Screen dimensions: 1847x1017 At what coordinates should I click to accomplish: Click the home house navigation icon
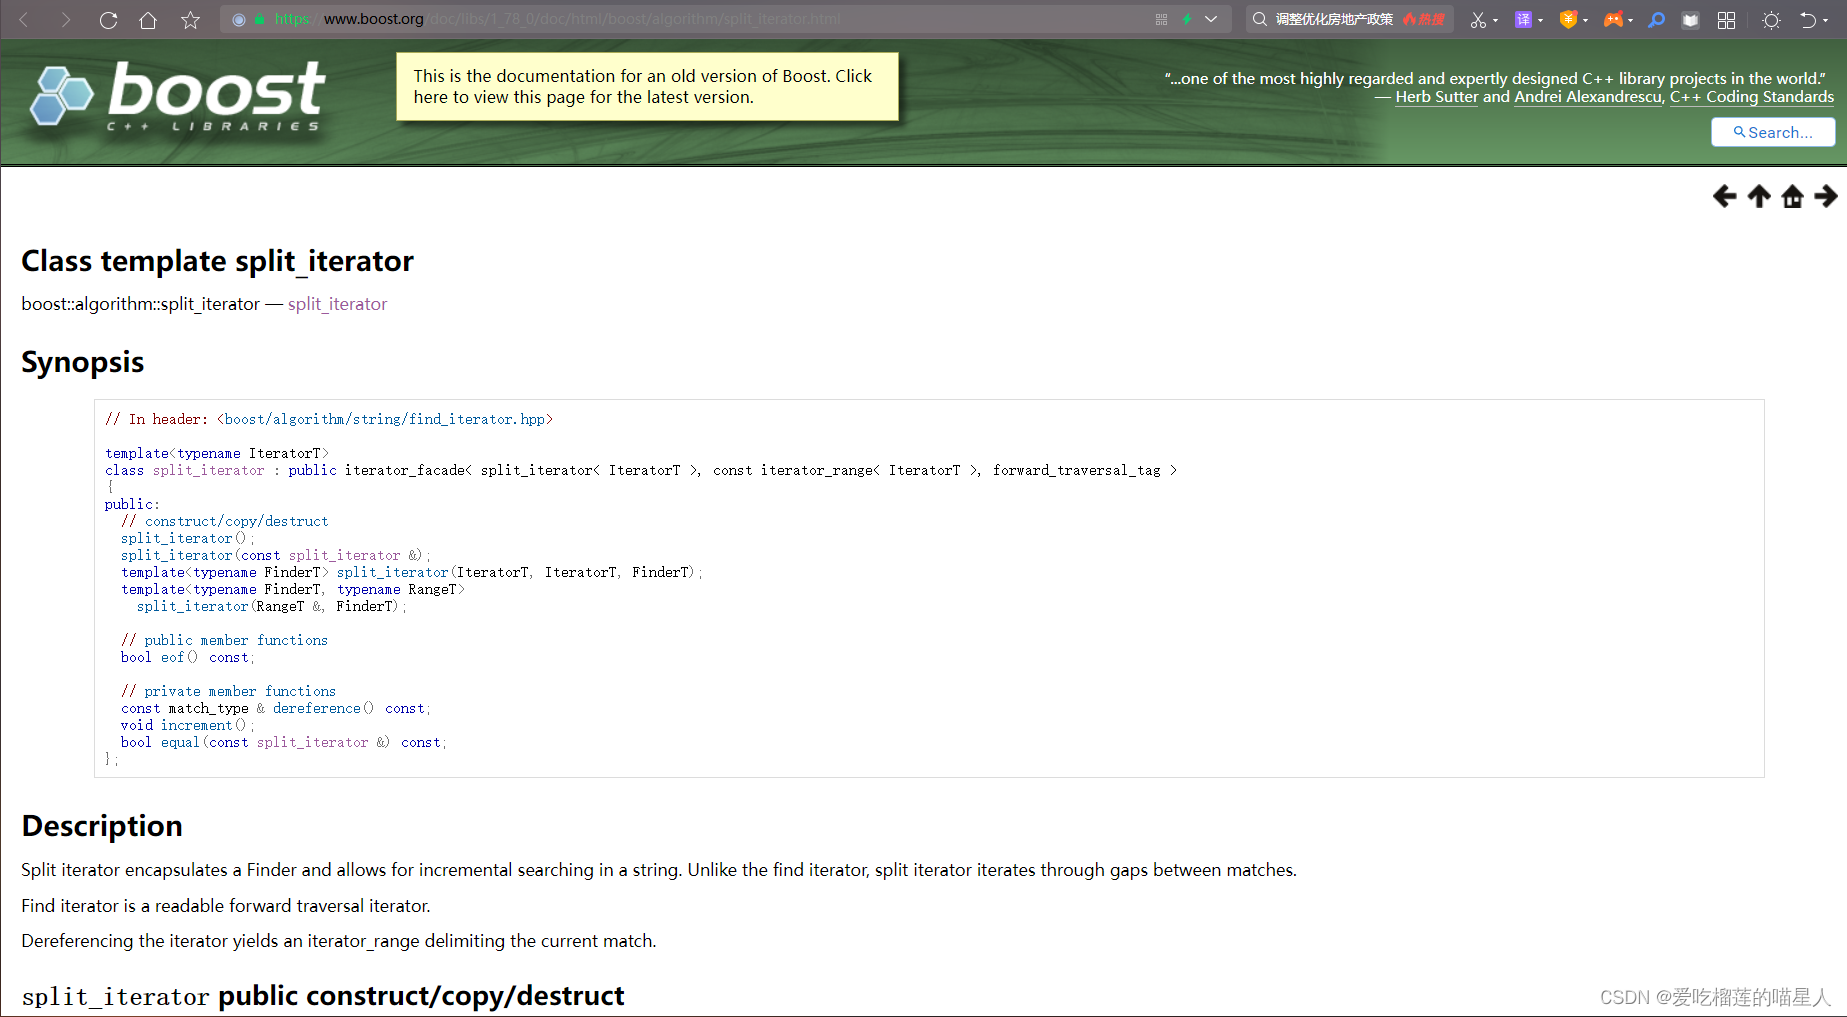pos(1792,196)
